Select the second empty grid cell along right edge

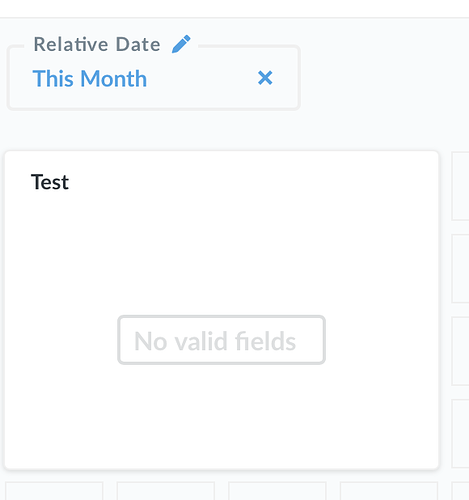point(460,269)
